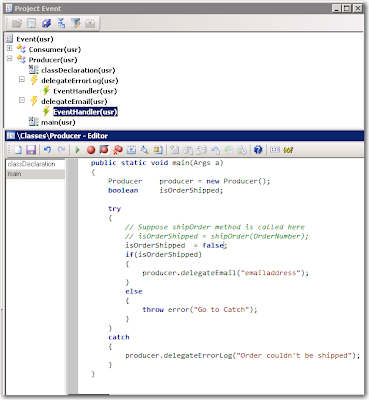Screen dimensions: 369x400
Task: Click the New document icon in editor toolbar
Action: [x=18, y=150]
